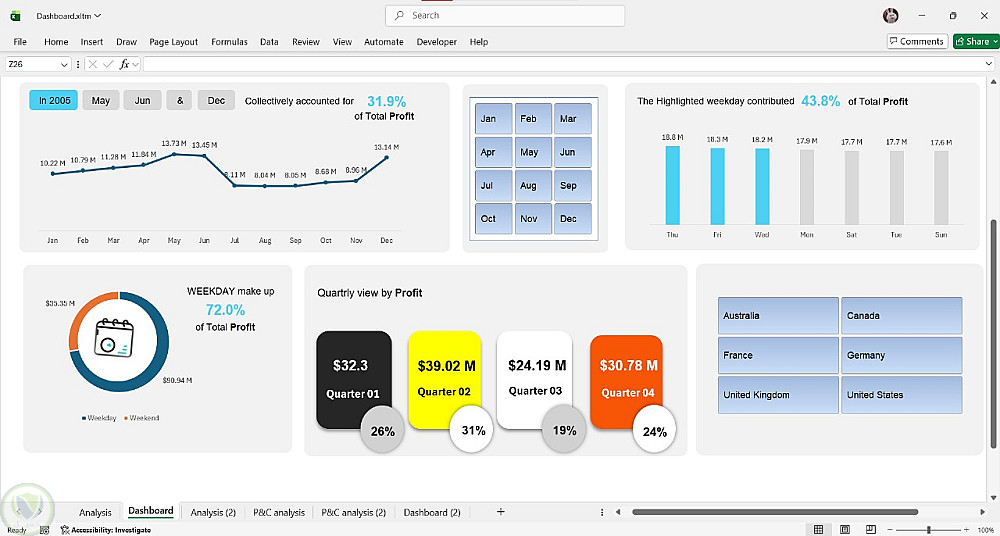Click the name box options dots
Image resolution: width=1000 pixels, height=536 pixels.
(78, 64)
